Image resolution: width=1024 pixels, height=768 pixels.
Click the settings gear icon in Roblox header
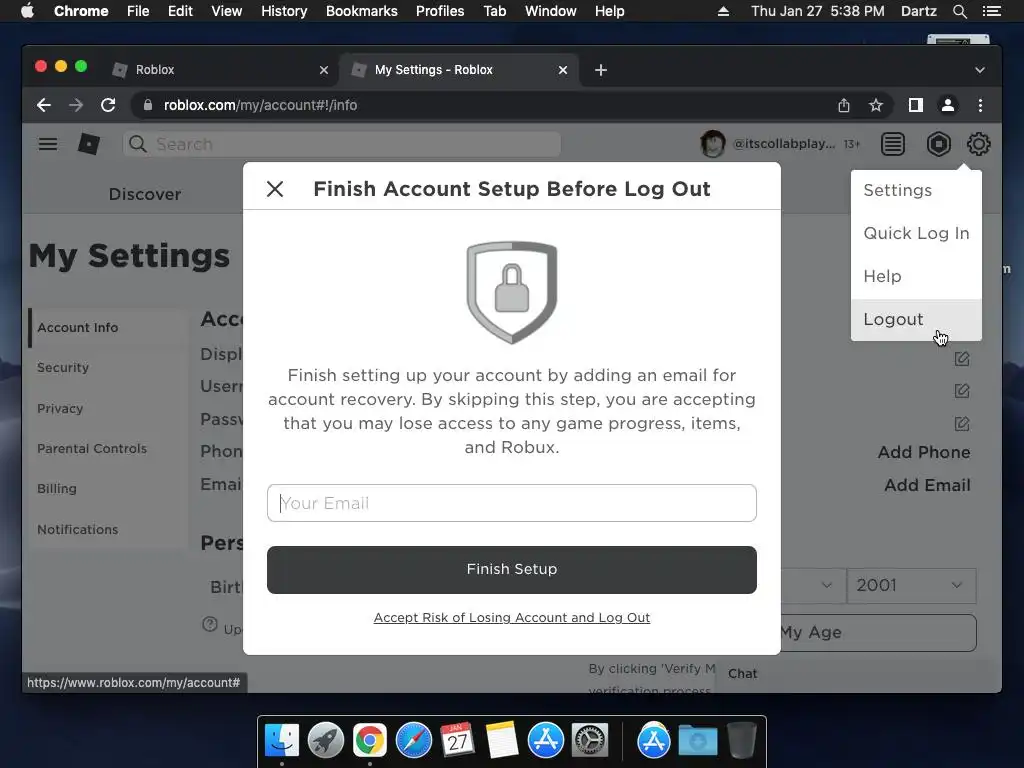978,144
